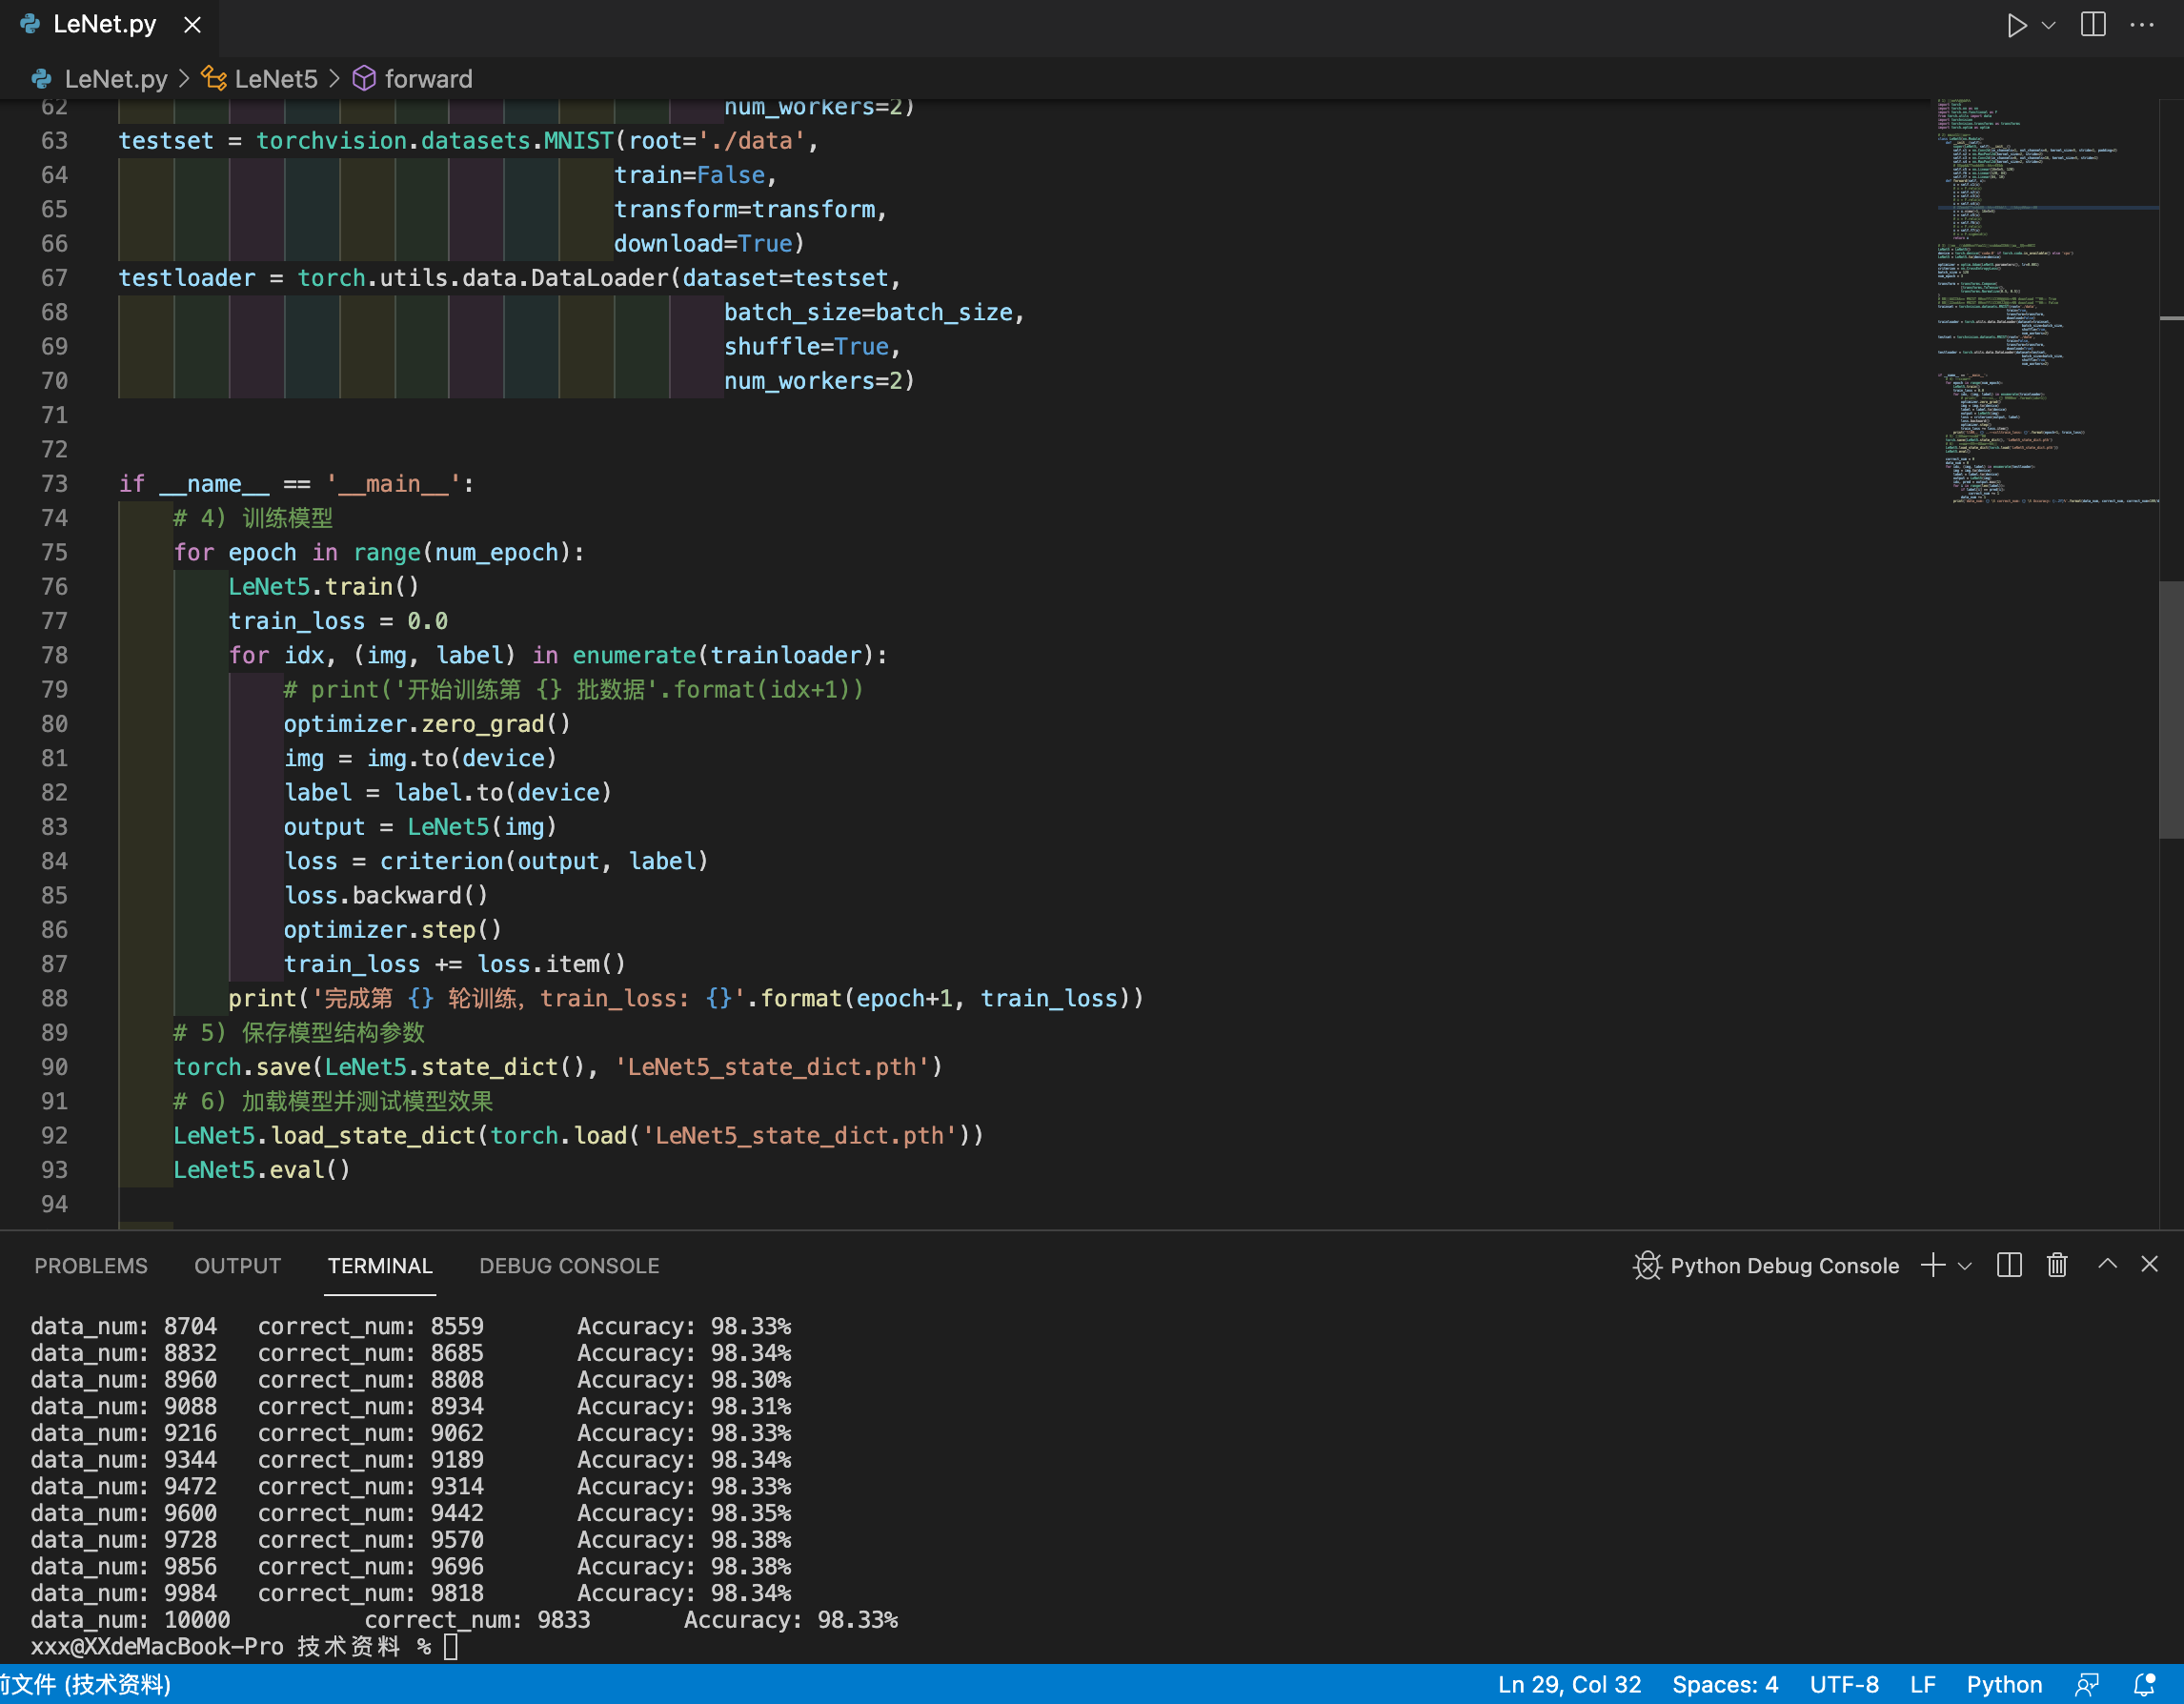Create a new terminal with the plus icon
The height and width of the screenshot is (1704, 2184).
click(x=1932, y=1265)
